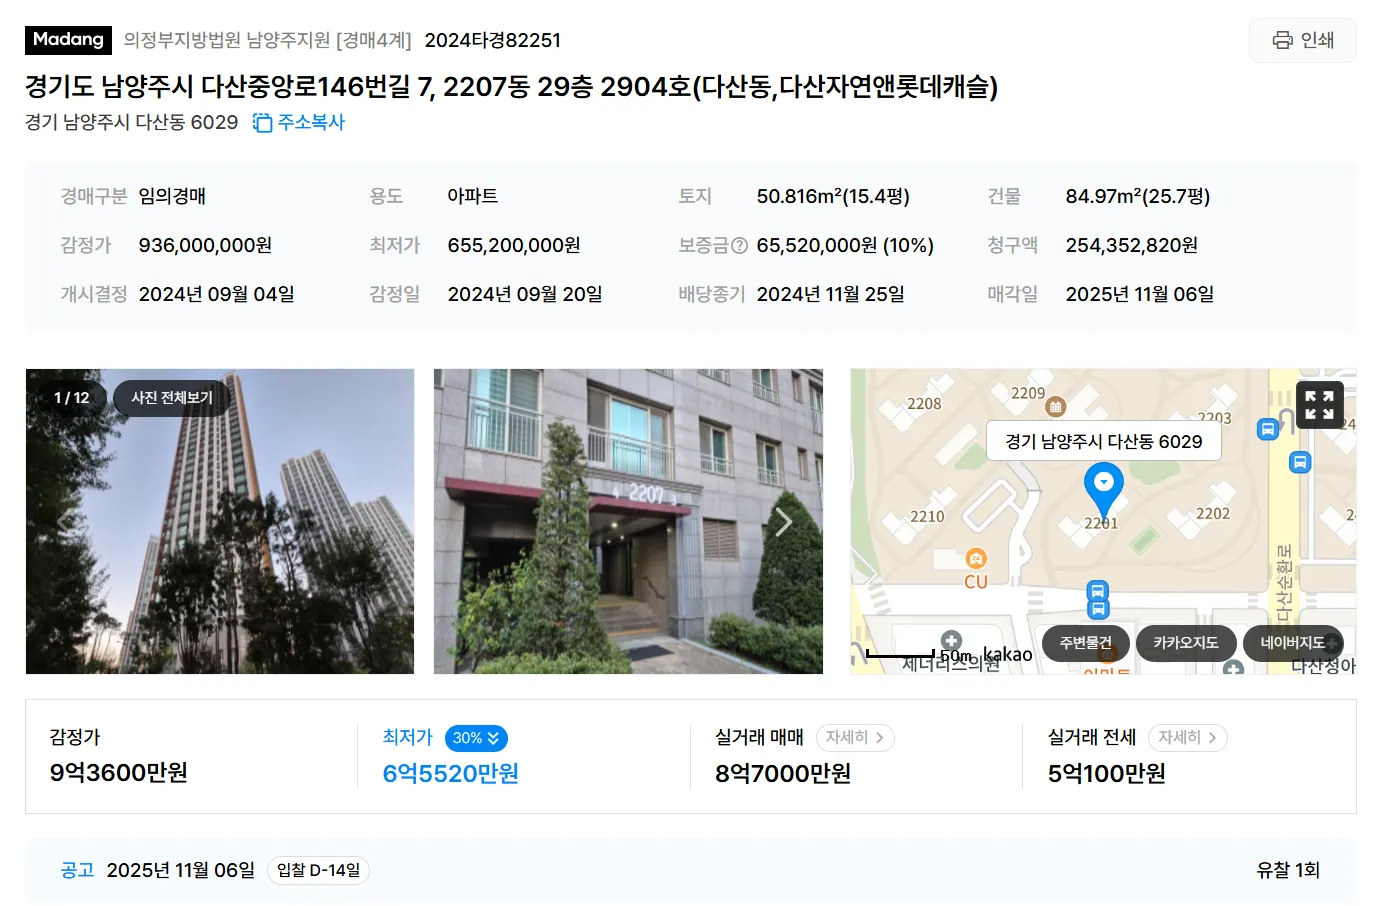Expand the 30% minimum price dropdown badge
This screenshot has height=906, width=1377.
coord(476,738)
